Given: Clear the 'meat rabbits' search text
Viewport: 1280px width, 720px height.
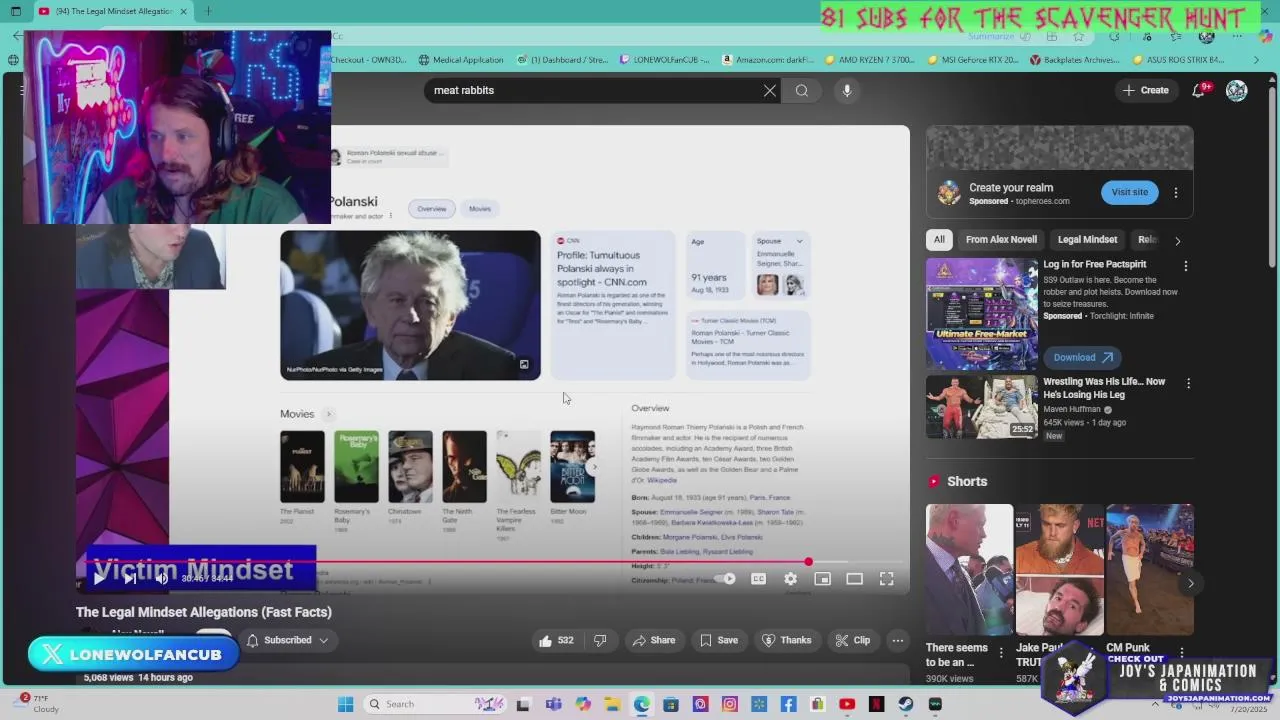Looking at the screenshot, I should coord(770,90).
